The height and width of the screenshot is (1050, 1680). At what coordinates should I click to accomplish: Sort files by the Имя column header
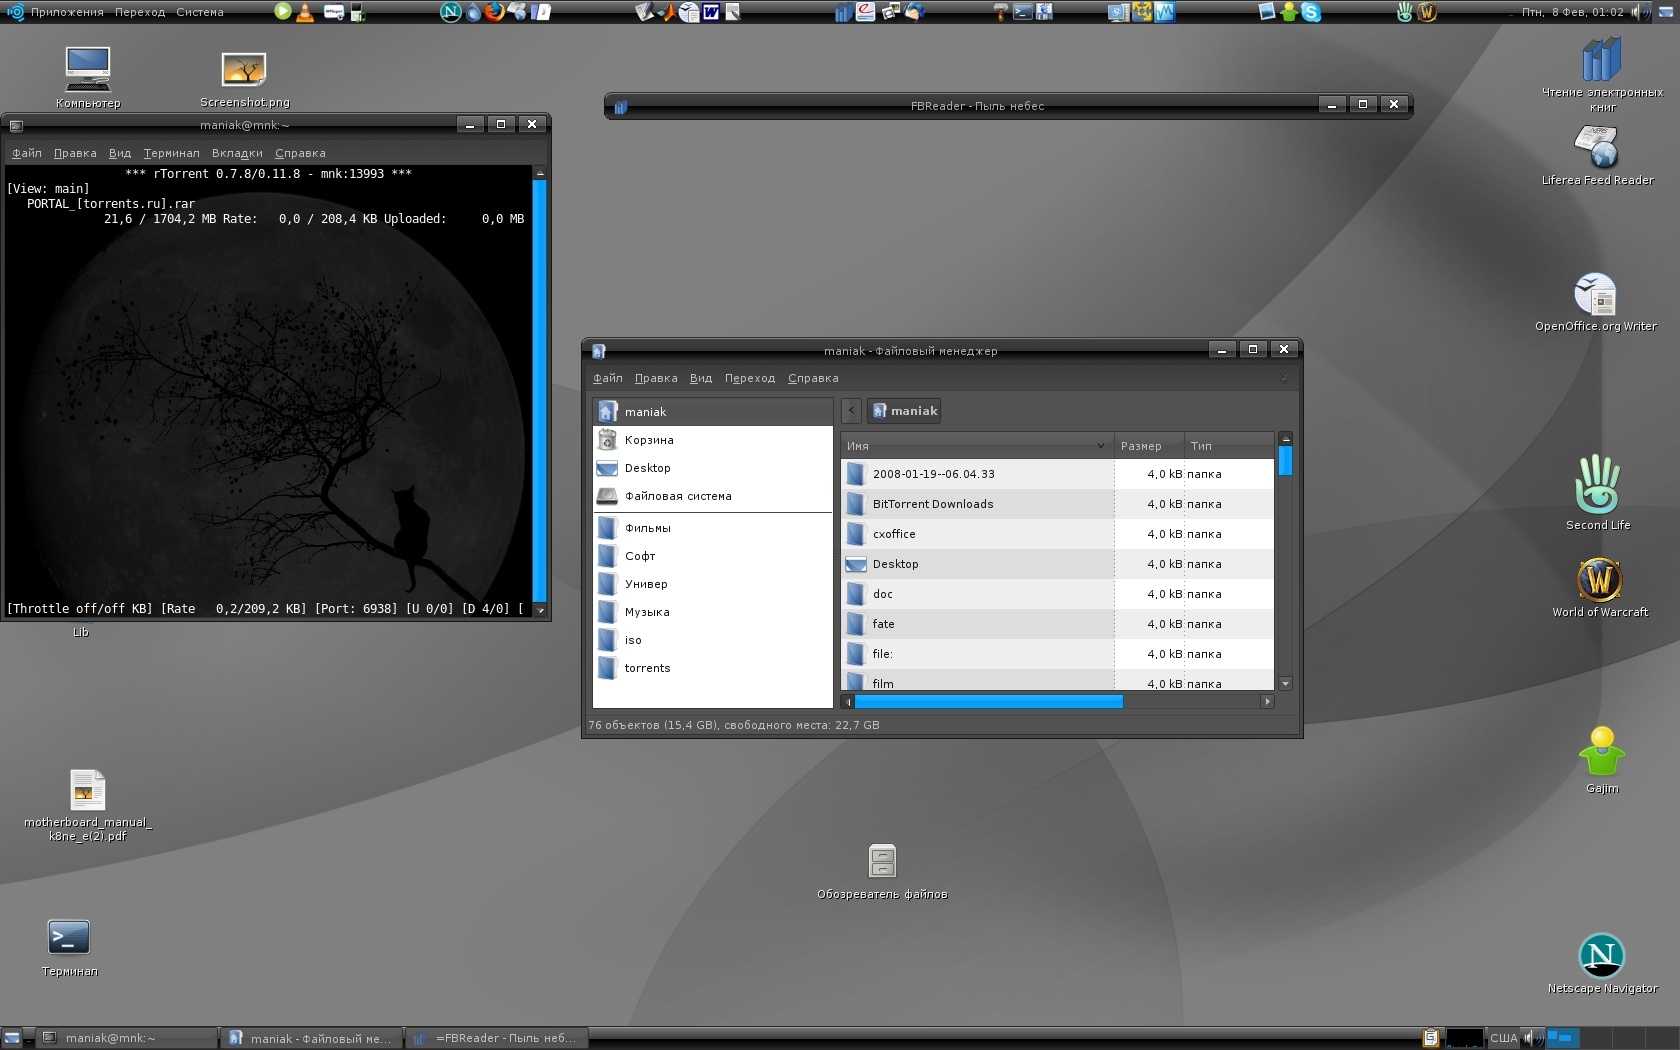tap(975, 446)
